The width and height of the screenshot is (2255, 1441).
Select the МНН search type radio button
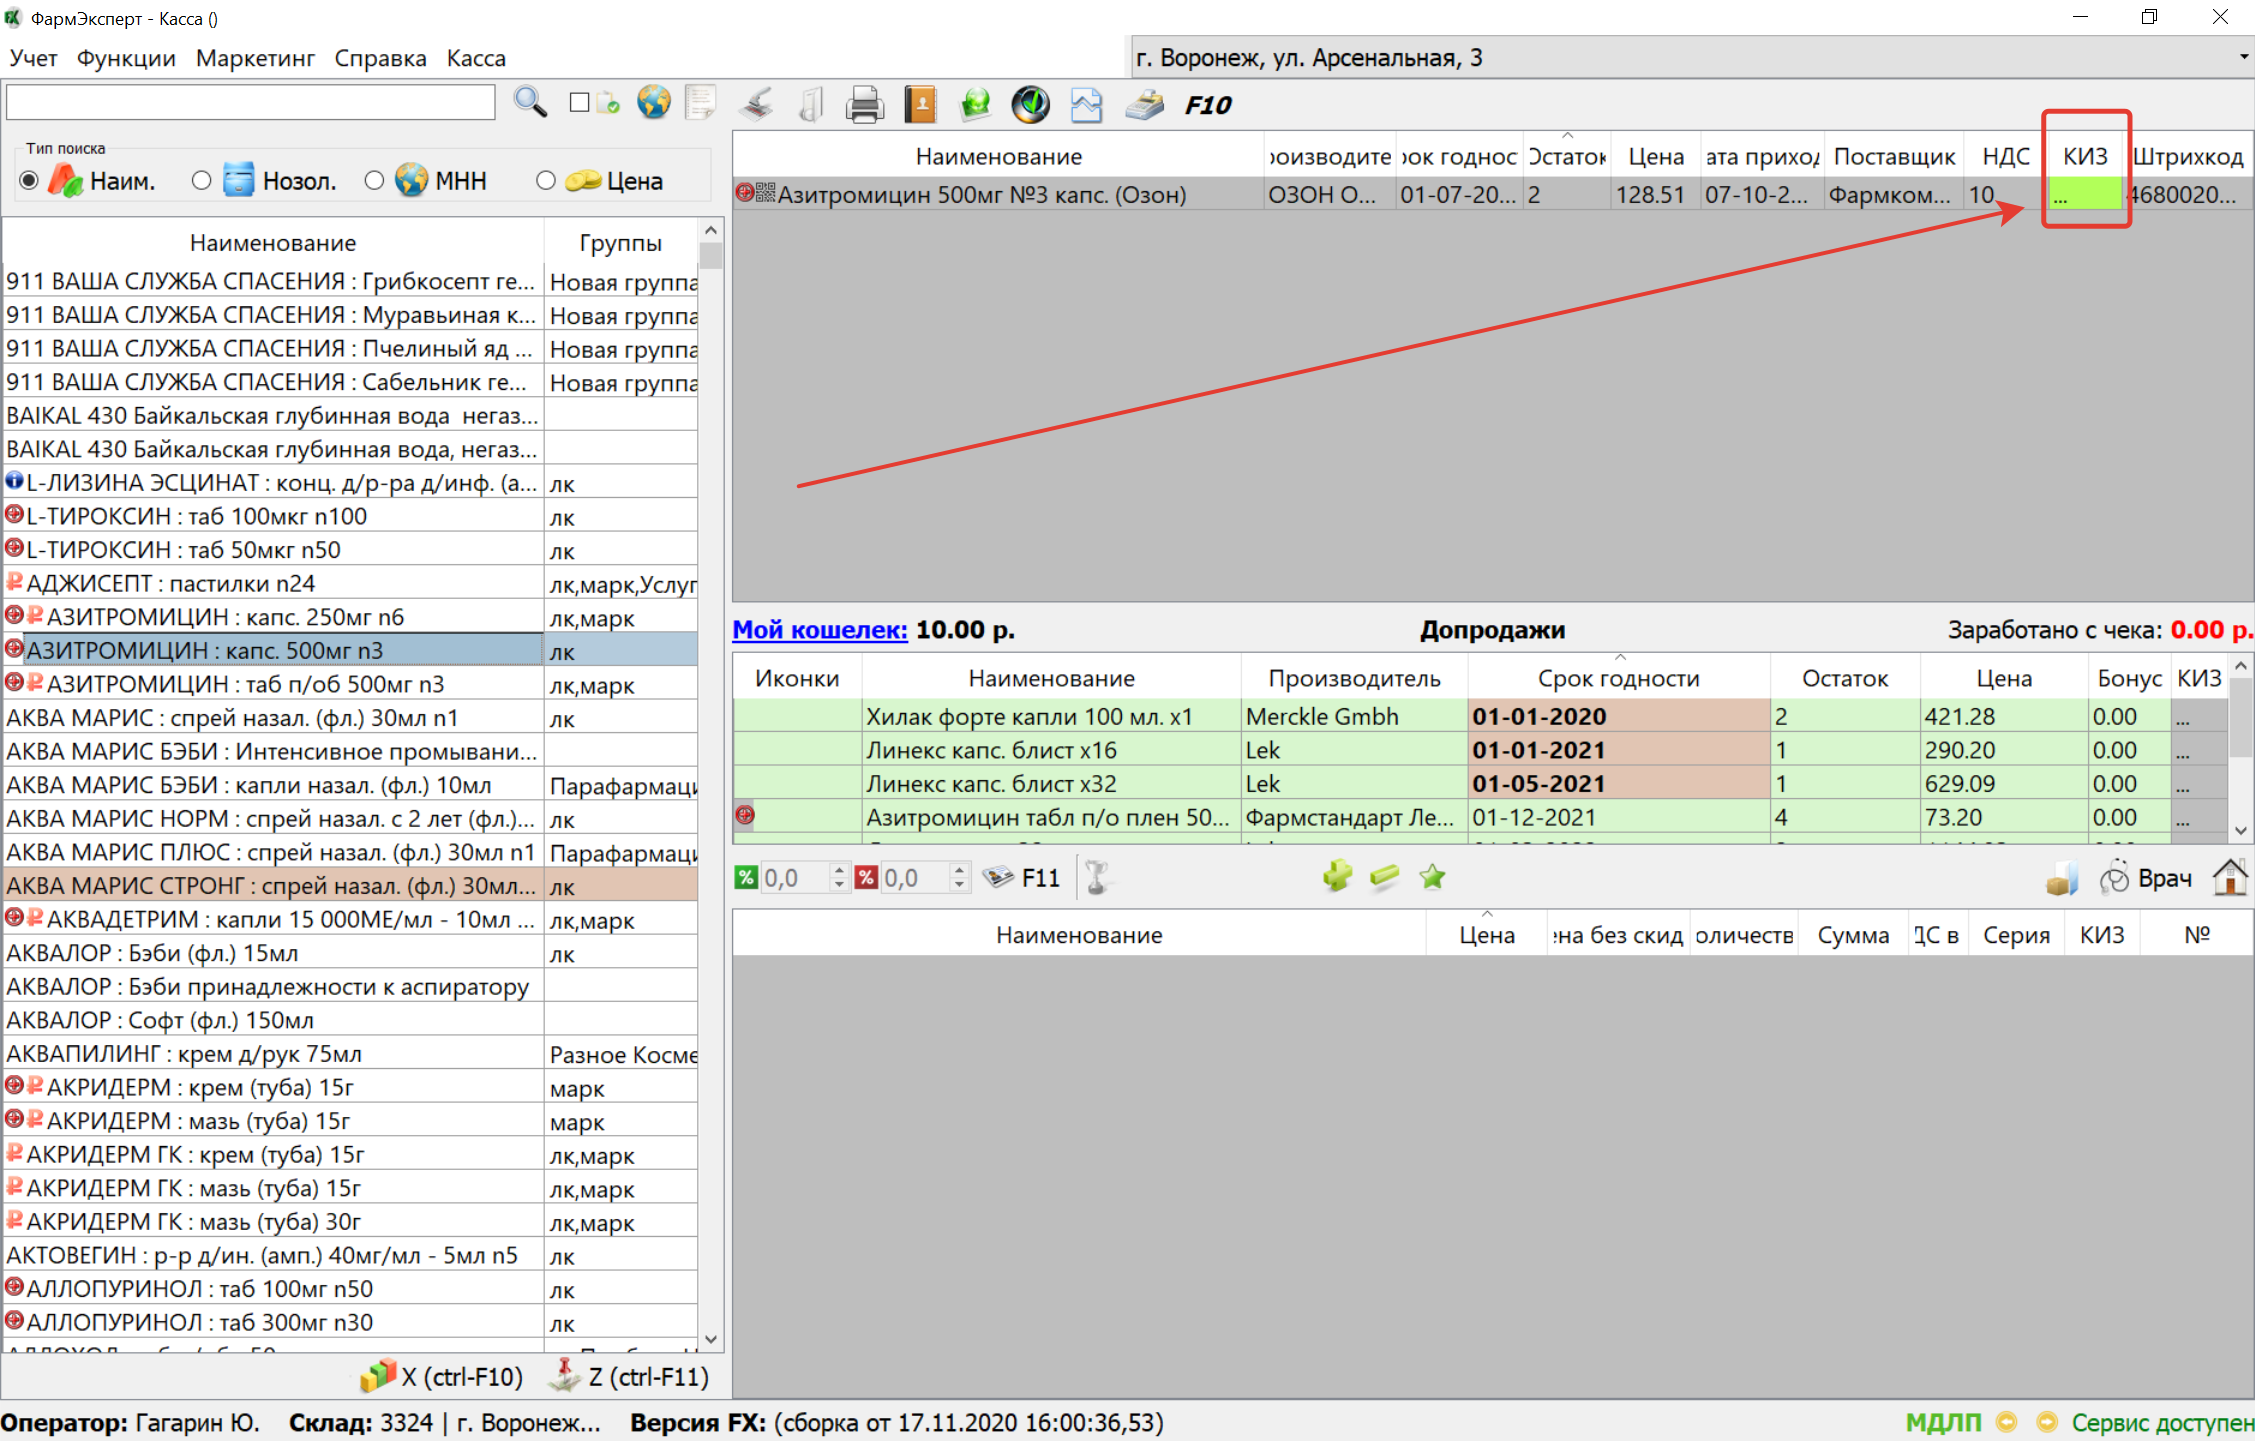tap(374, 181)
